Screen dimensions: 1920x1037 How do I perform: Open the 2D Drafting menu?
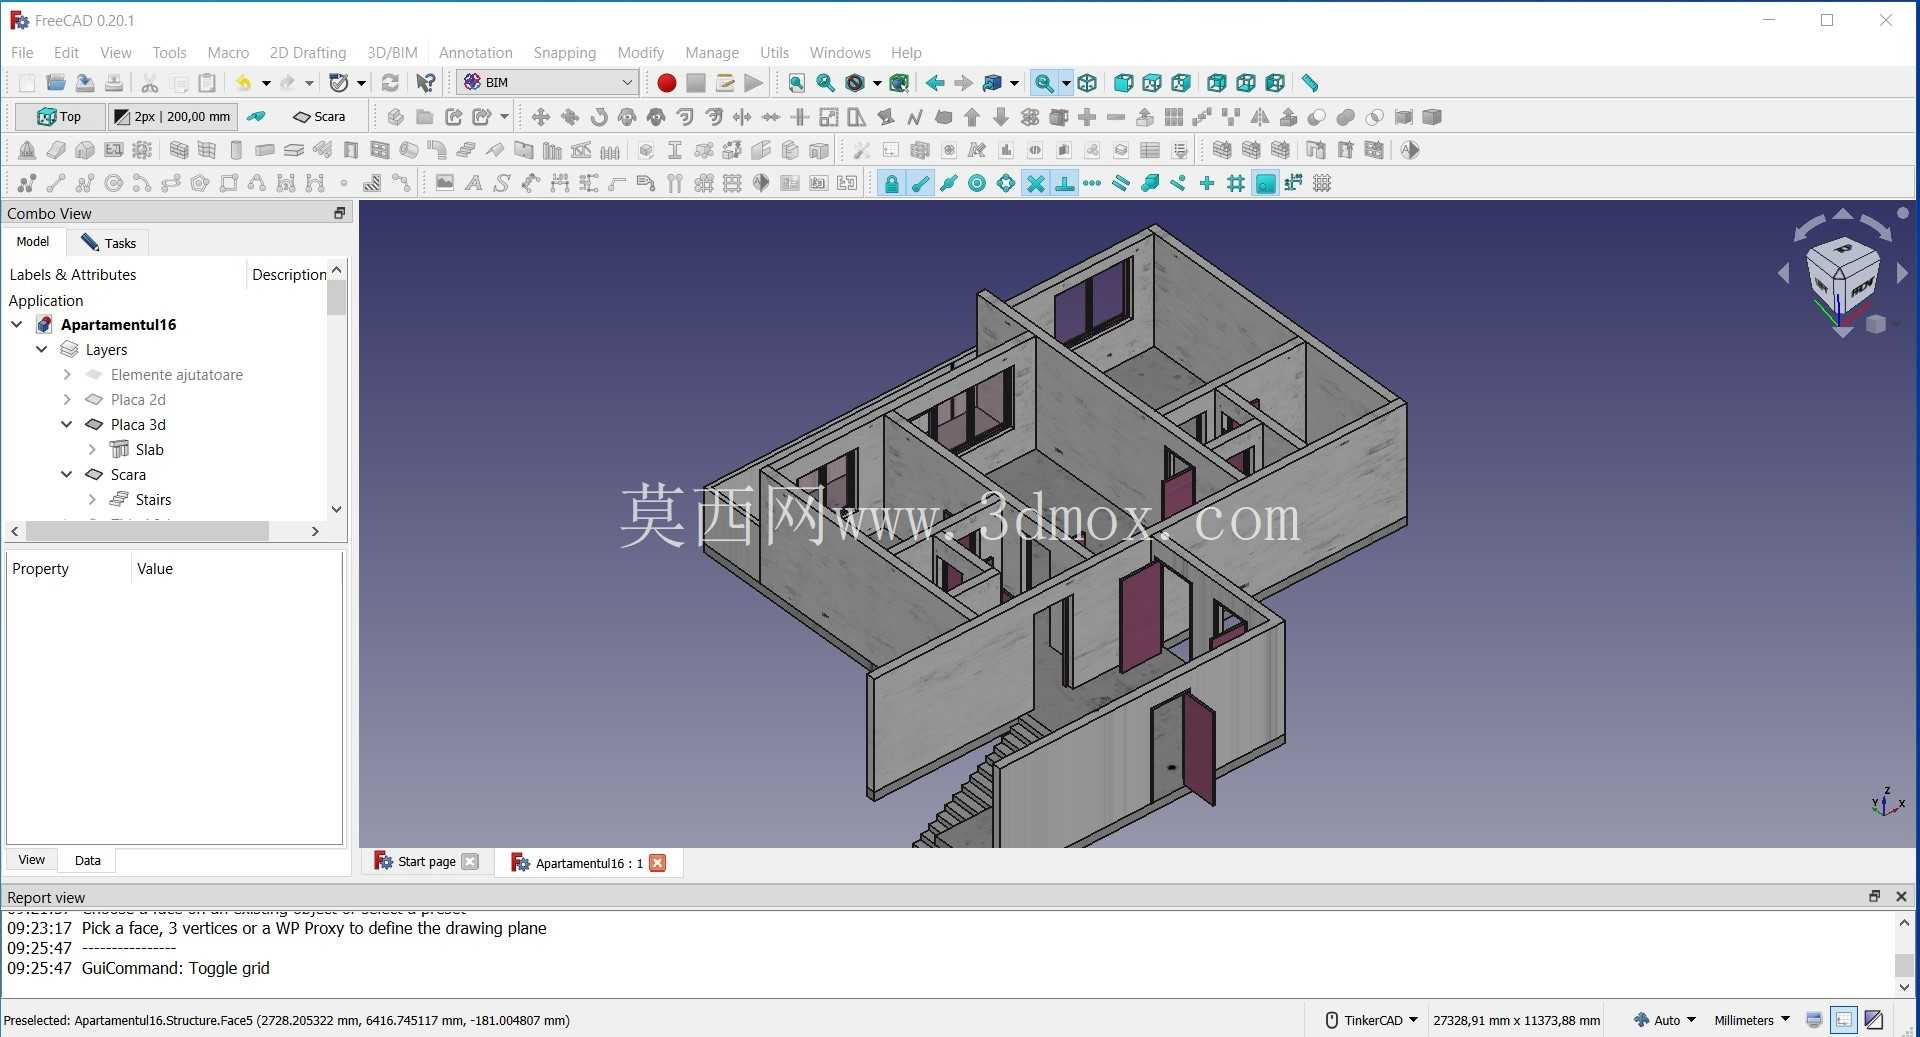click(308, 53)
